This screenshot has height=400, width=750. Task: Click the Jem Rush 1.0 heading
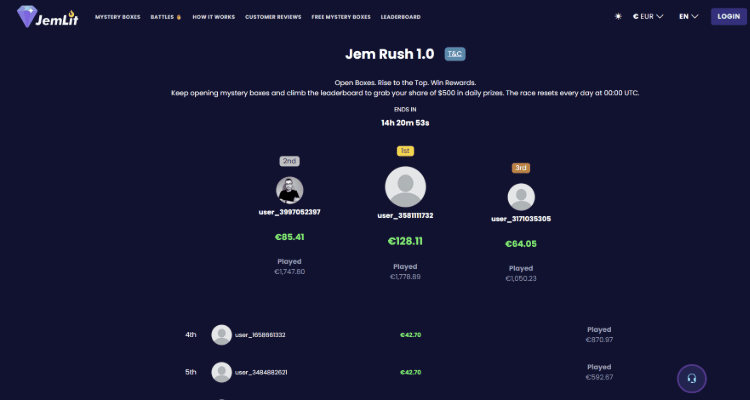390,54
